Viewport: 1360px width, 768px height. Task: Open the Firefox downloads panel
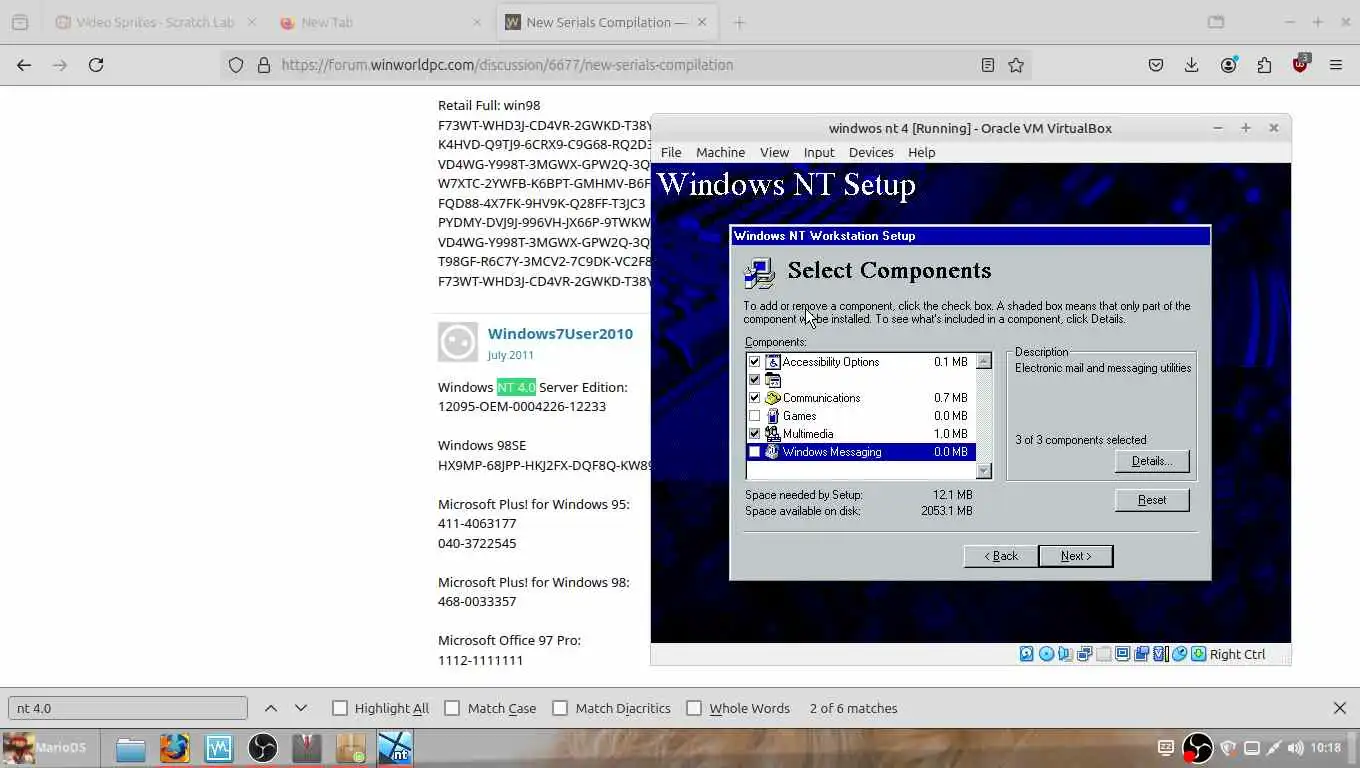[x=1192, y=65]
